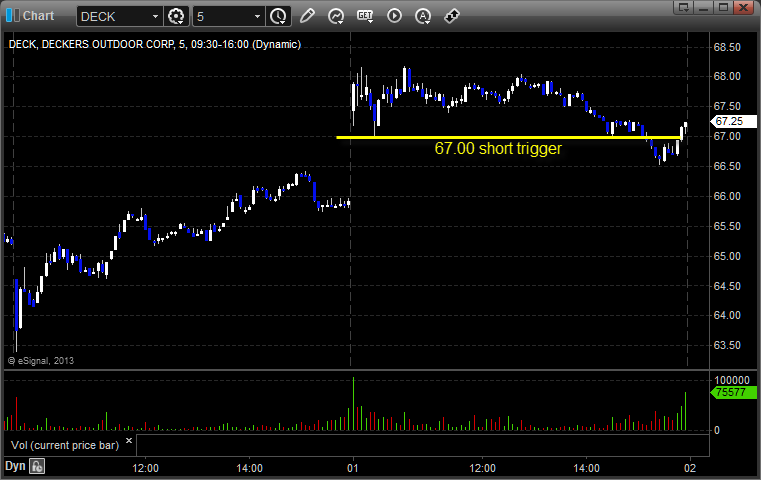
Task: Click the 68.50 price axis label
Action: [x=727, y=48]
